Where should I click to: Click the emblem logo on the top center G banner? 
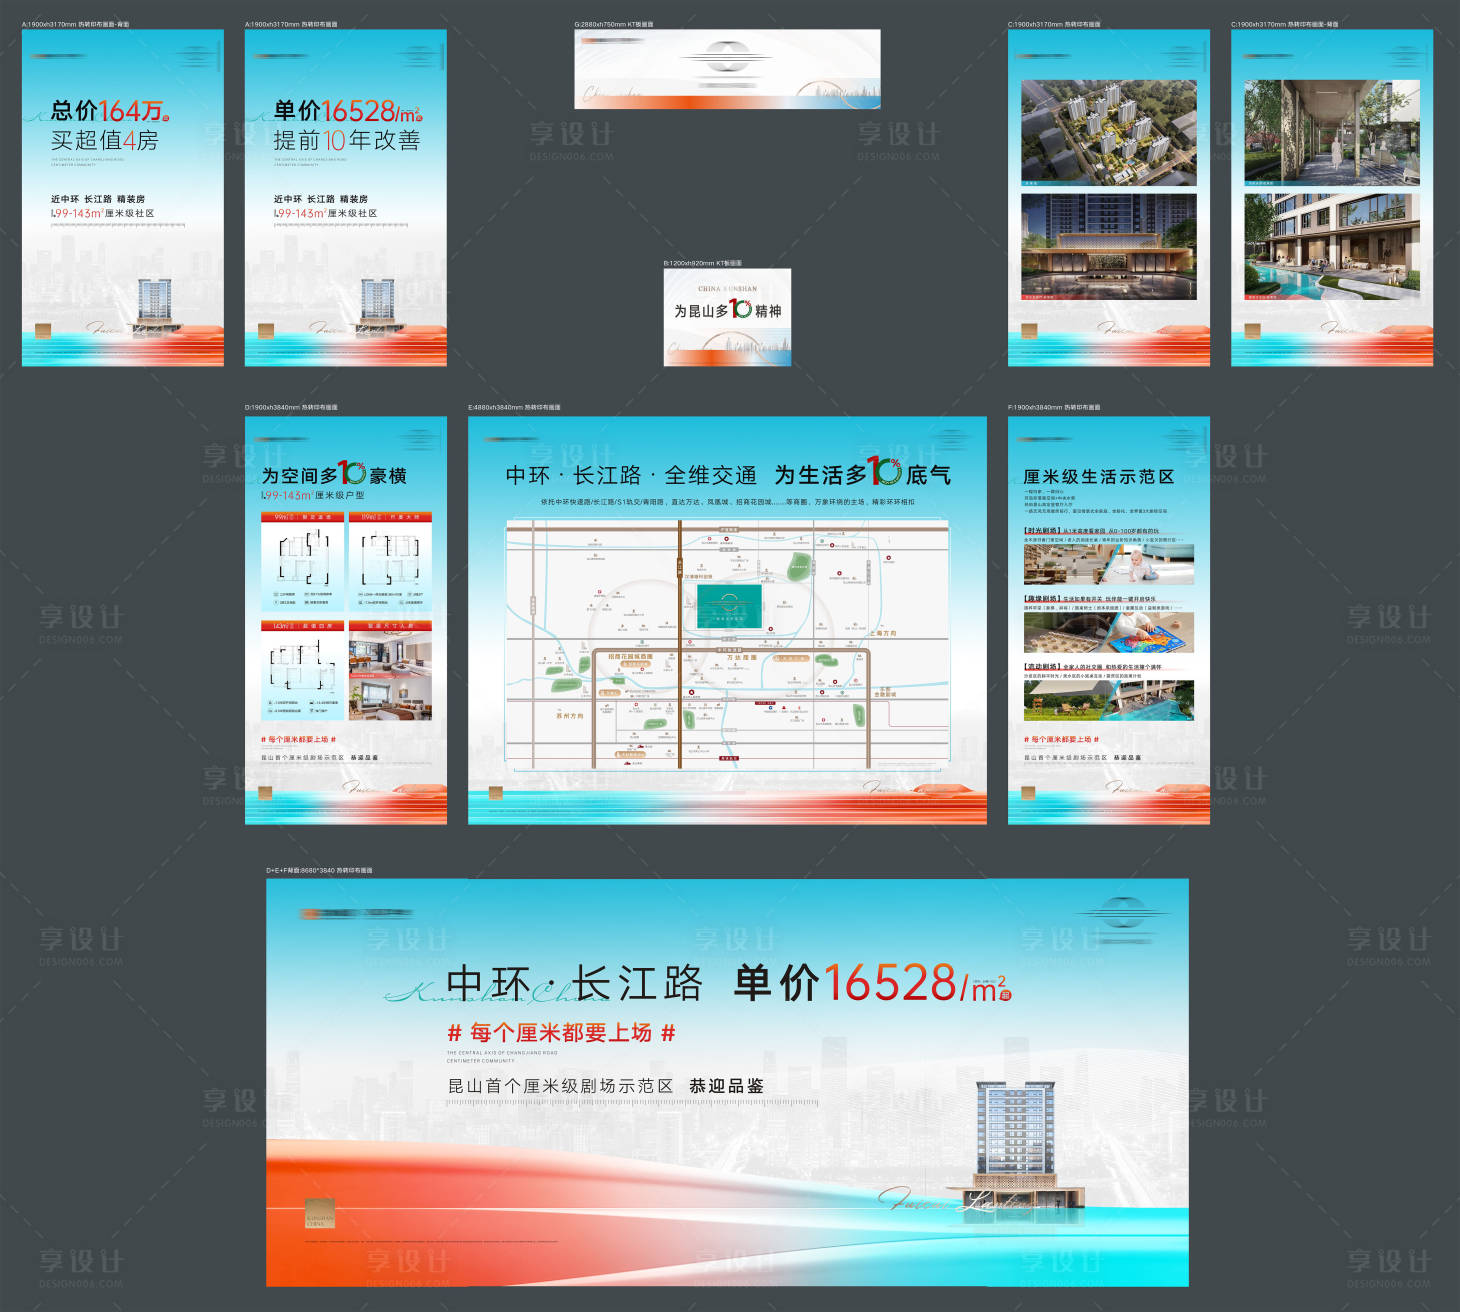point(726,57)
